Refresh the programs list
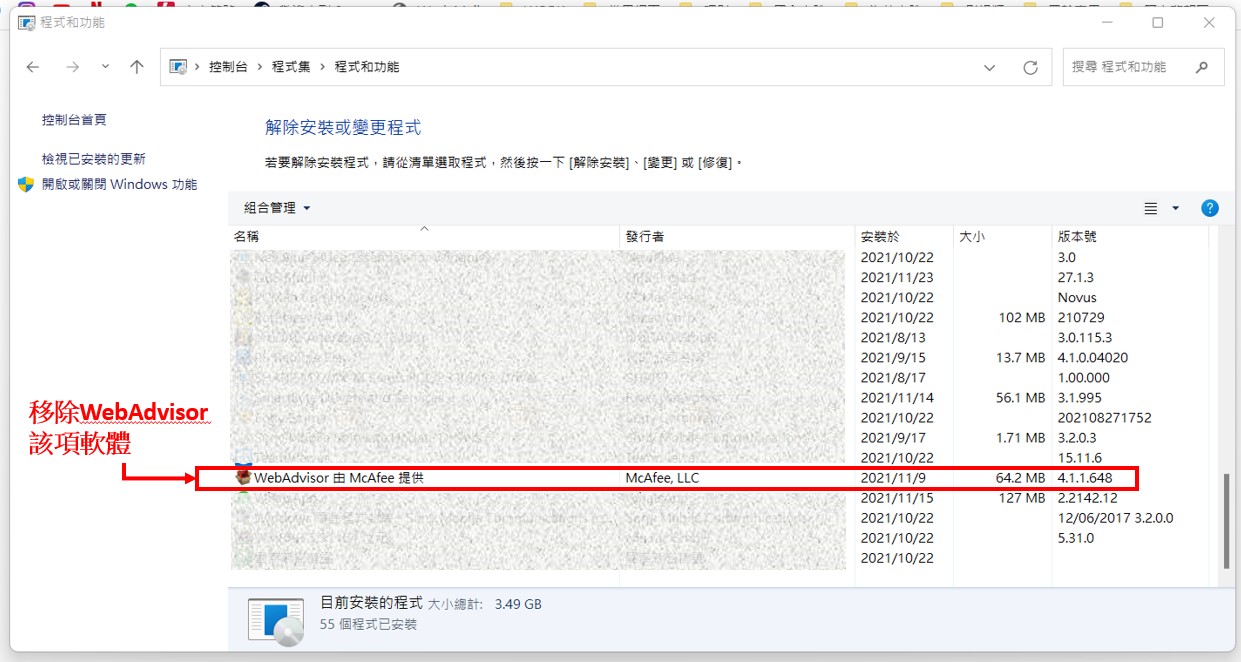This screenshot has width=1241, height=662. pyautogui.click(x=1030, y=67)
